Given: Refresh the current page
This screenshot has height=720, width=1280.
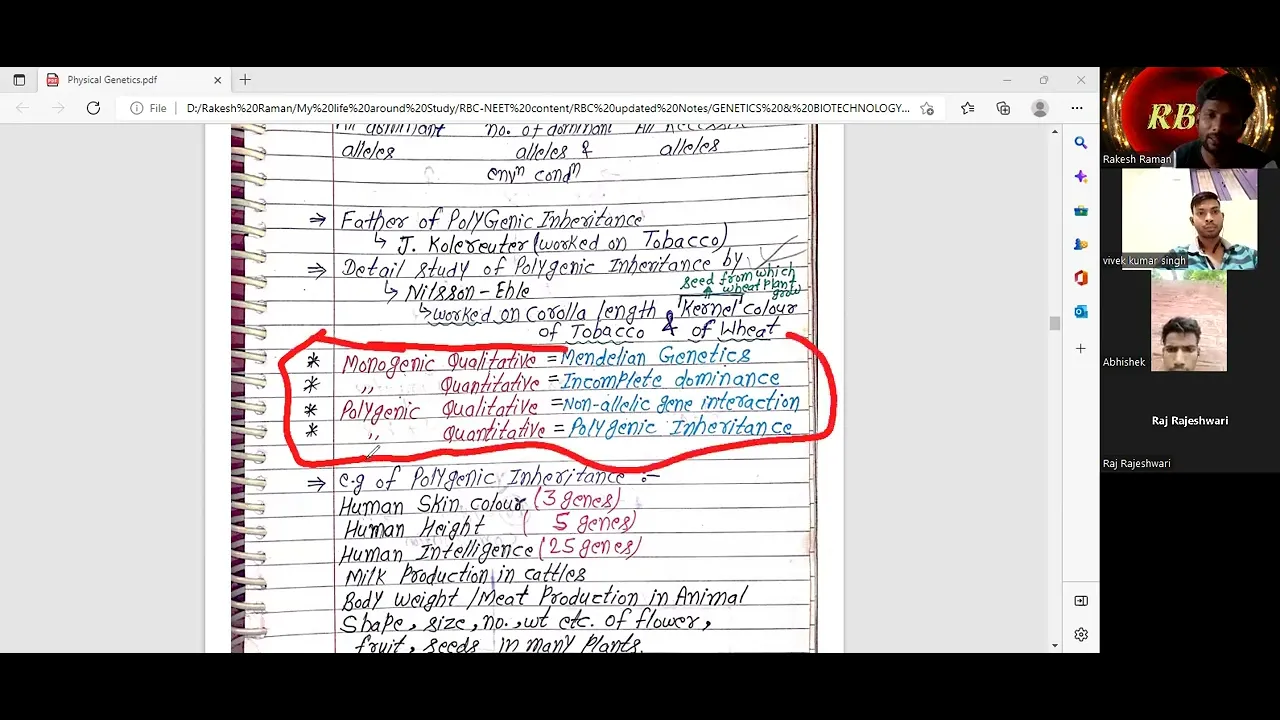Looking at the screenshot, I should click(93, 108).
